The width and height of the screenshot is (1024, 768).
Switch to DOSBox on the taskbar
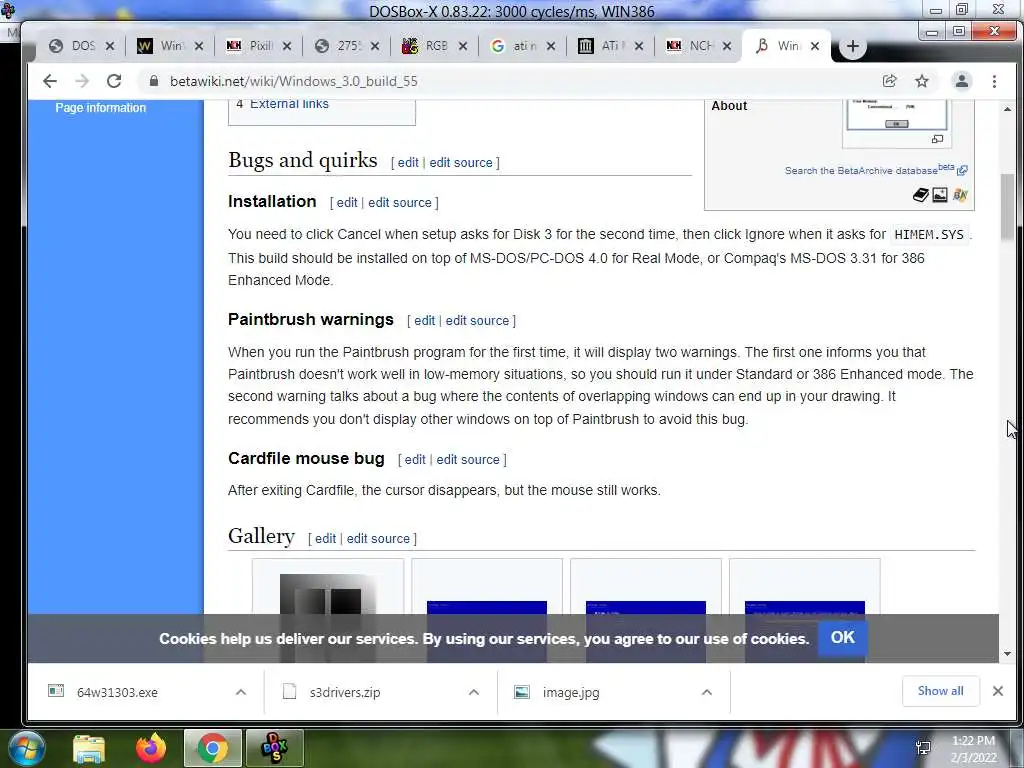(274, 748)
